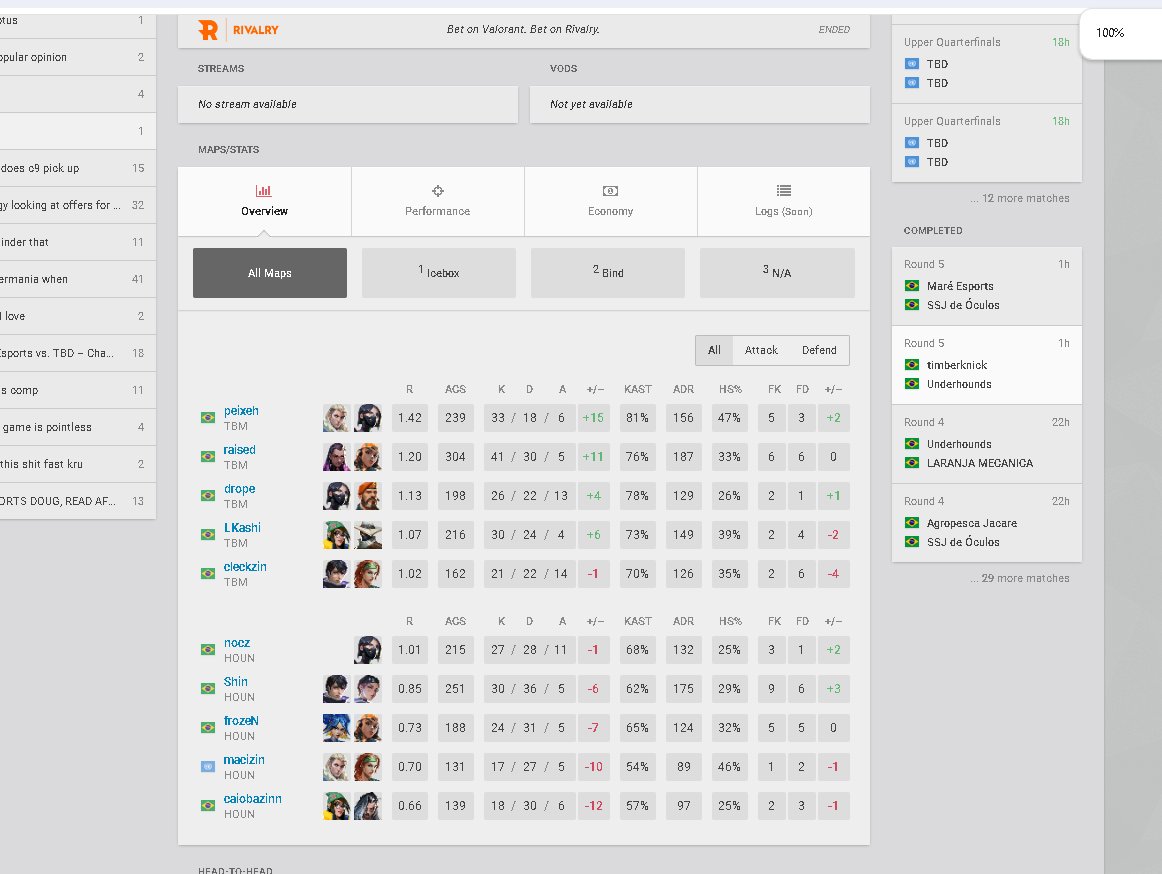Viewport: 1162px width, 874px height.
Task: Click caiobazinn's second agent icon
Action: 368,806
